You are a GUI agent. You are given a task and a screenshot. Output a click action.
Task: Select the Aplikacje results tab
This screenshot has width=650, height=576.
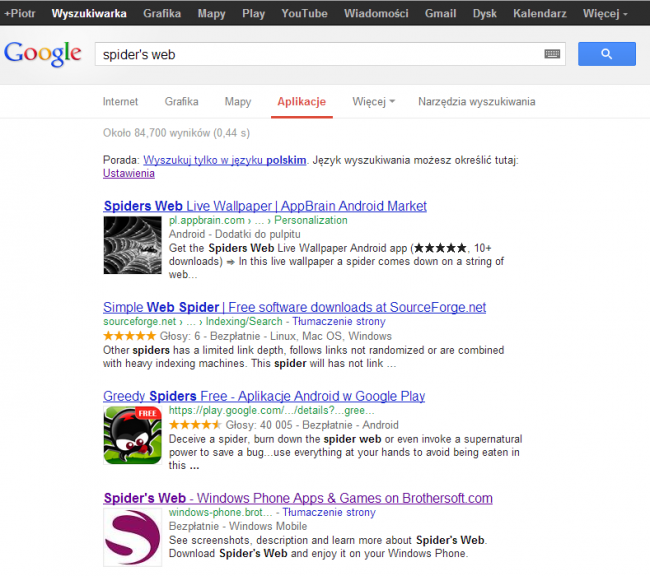click(x=302, y=102)
